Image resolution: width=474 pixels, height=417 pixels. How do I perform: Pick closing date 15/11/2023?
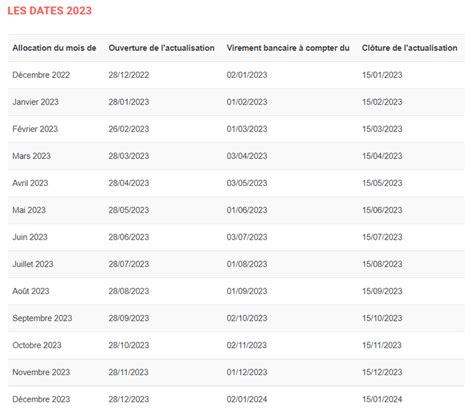pyautogui.click(x=382, y=345)
